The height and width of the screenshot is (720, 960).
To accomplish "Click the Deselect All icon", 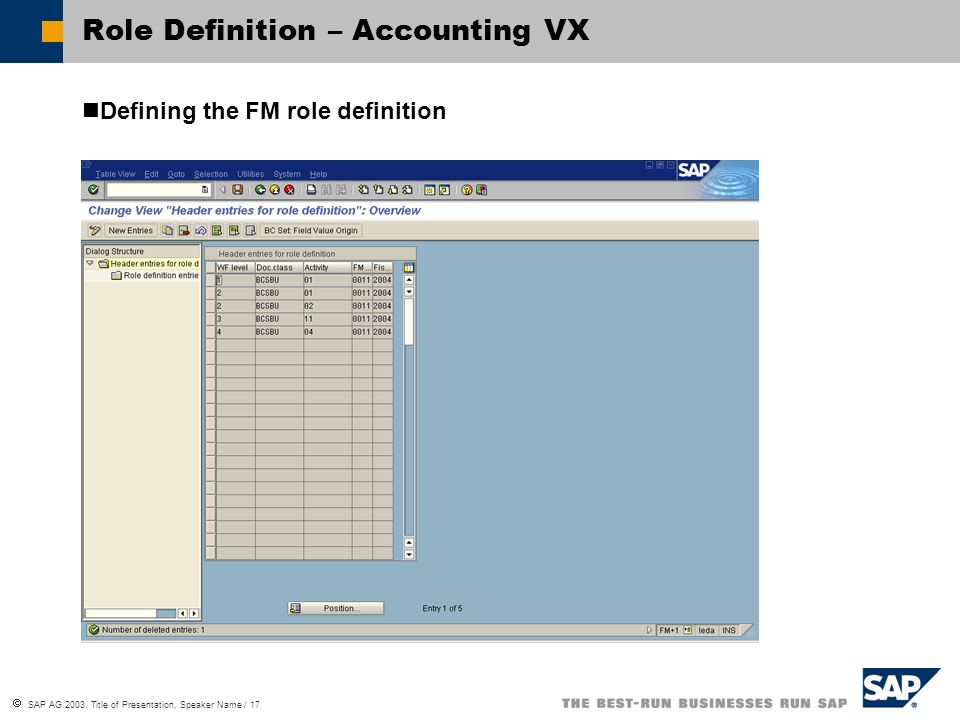I will pyautogui.click(x=250, y=230).
